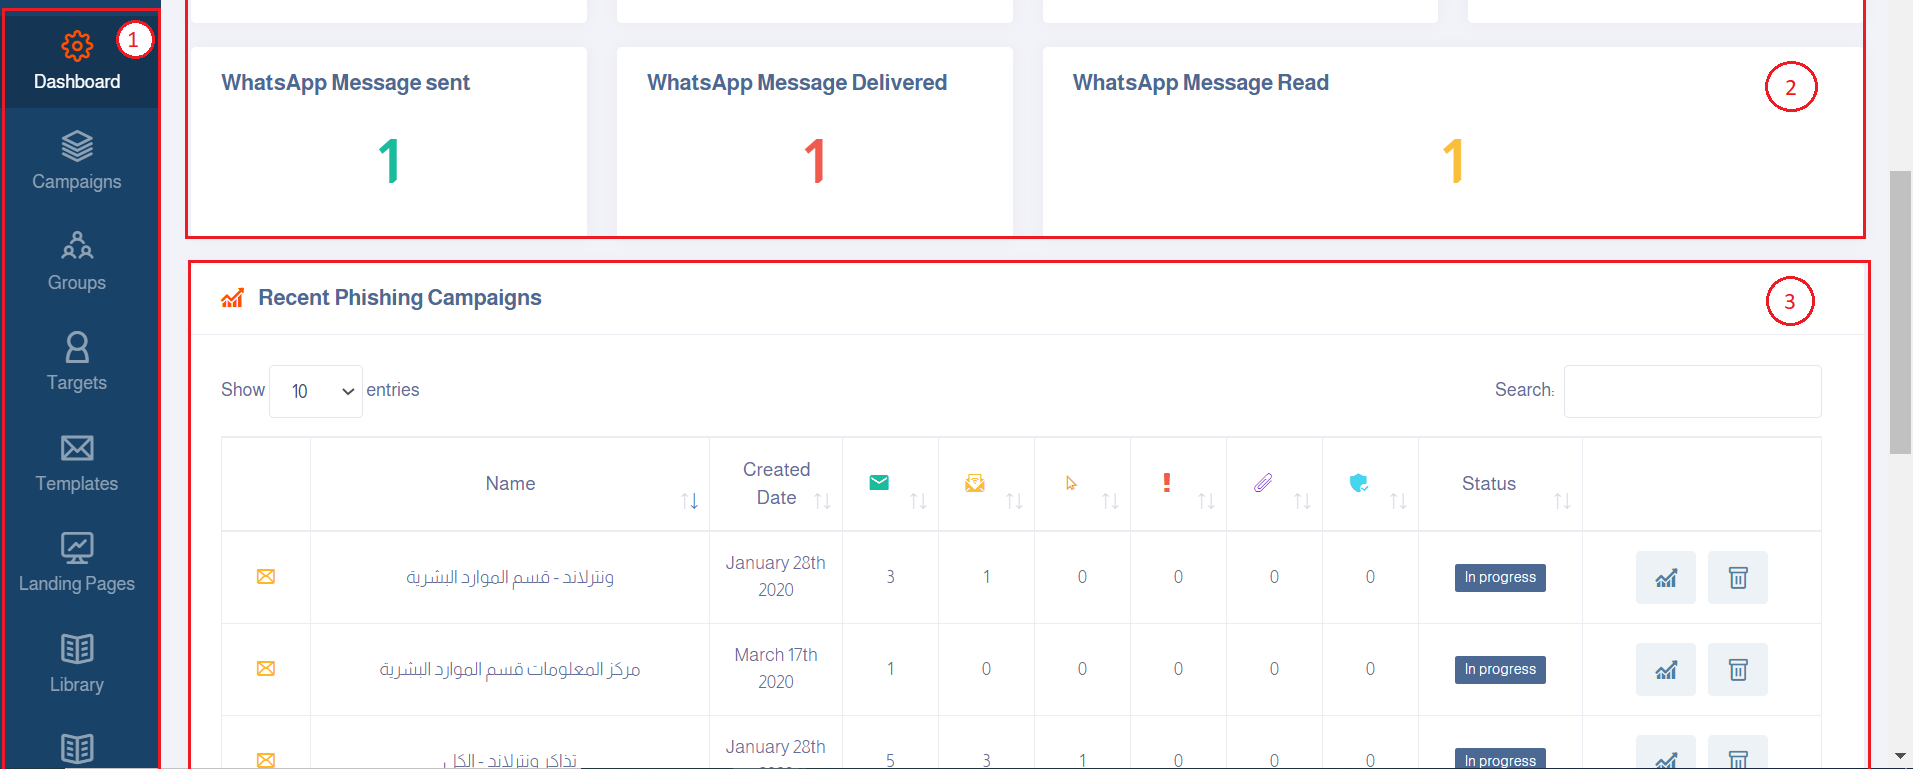Click March 17th campaign's Arabic name
Image resolution: width=1913 pixels, height=769 pixels.
point(510,669)
